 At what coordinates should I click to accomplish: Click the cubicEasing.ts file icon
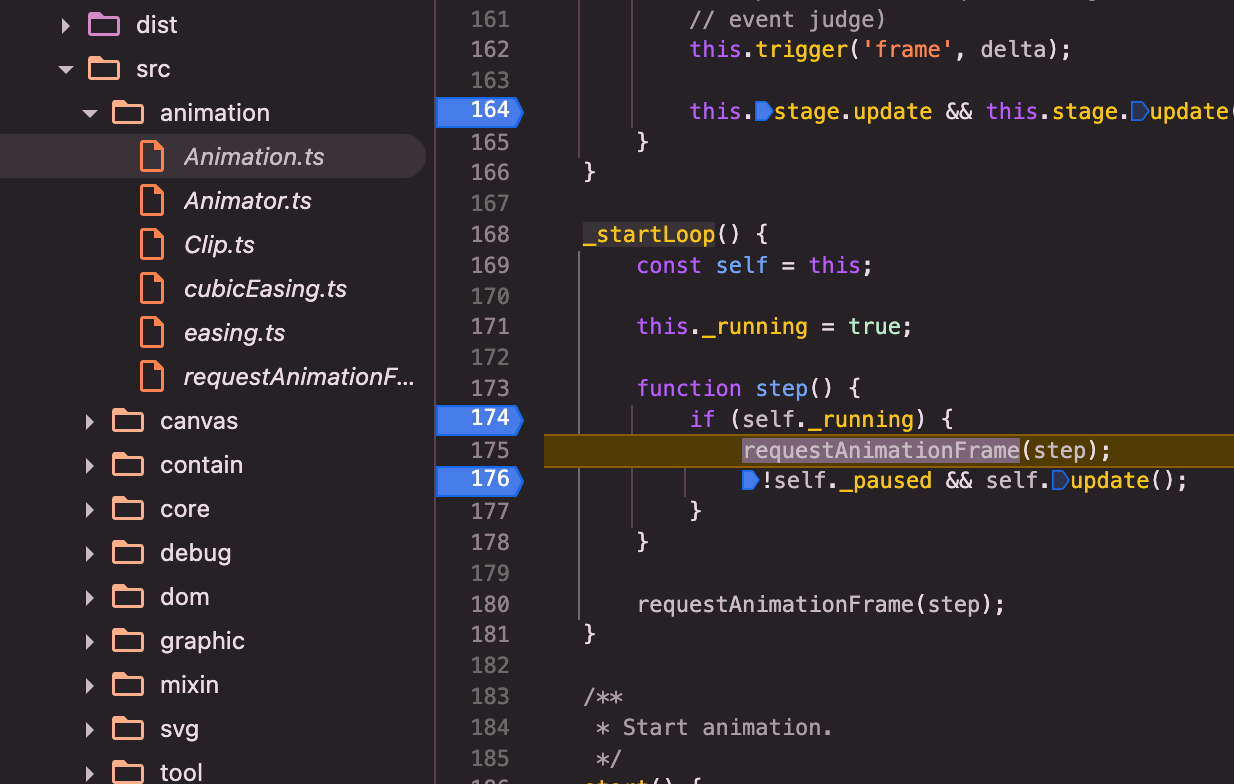[x=152, y=289]
